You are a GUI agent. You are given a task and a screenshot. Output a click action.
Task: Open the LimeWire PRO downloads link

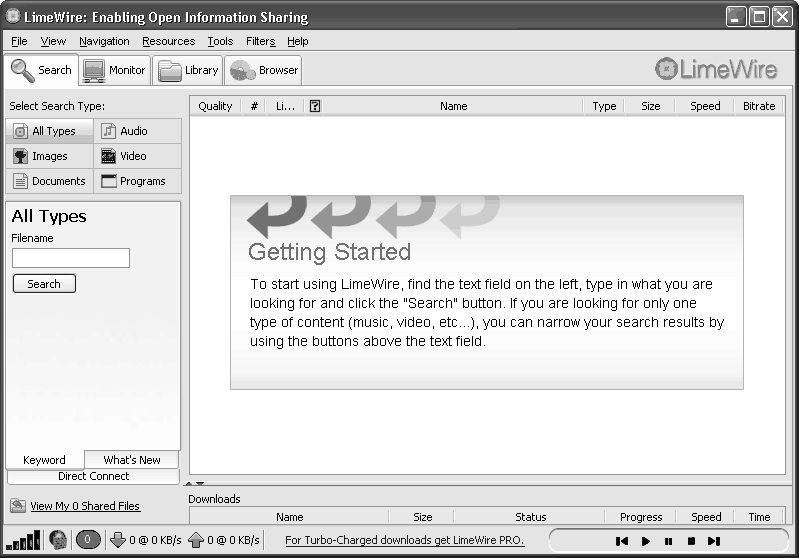(404, 540)
